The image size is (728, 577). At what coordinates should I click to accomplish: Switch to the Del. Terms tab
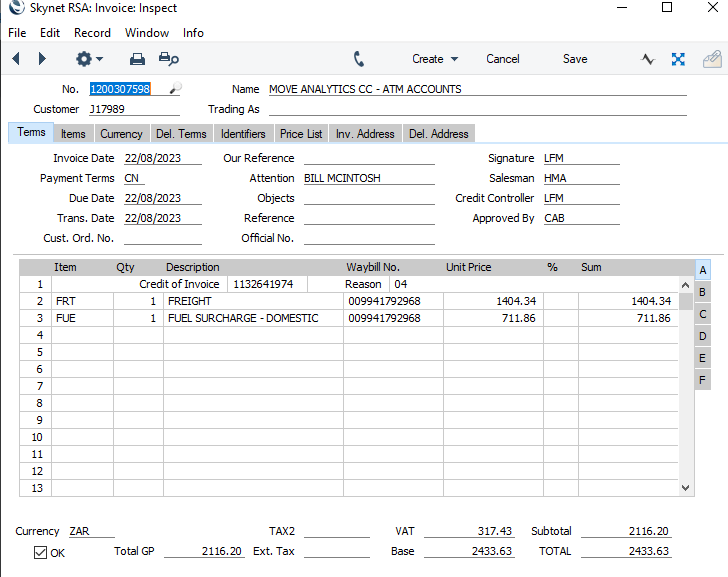(181, 134)
